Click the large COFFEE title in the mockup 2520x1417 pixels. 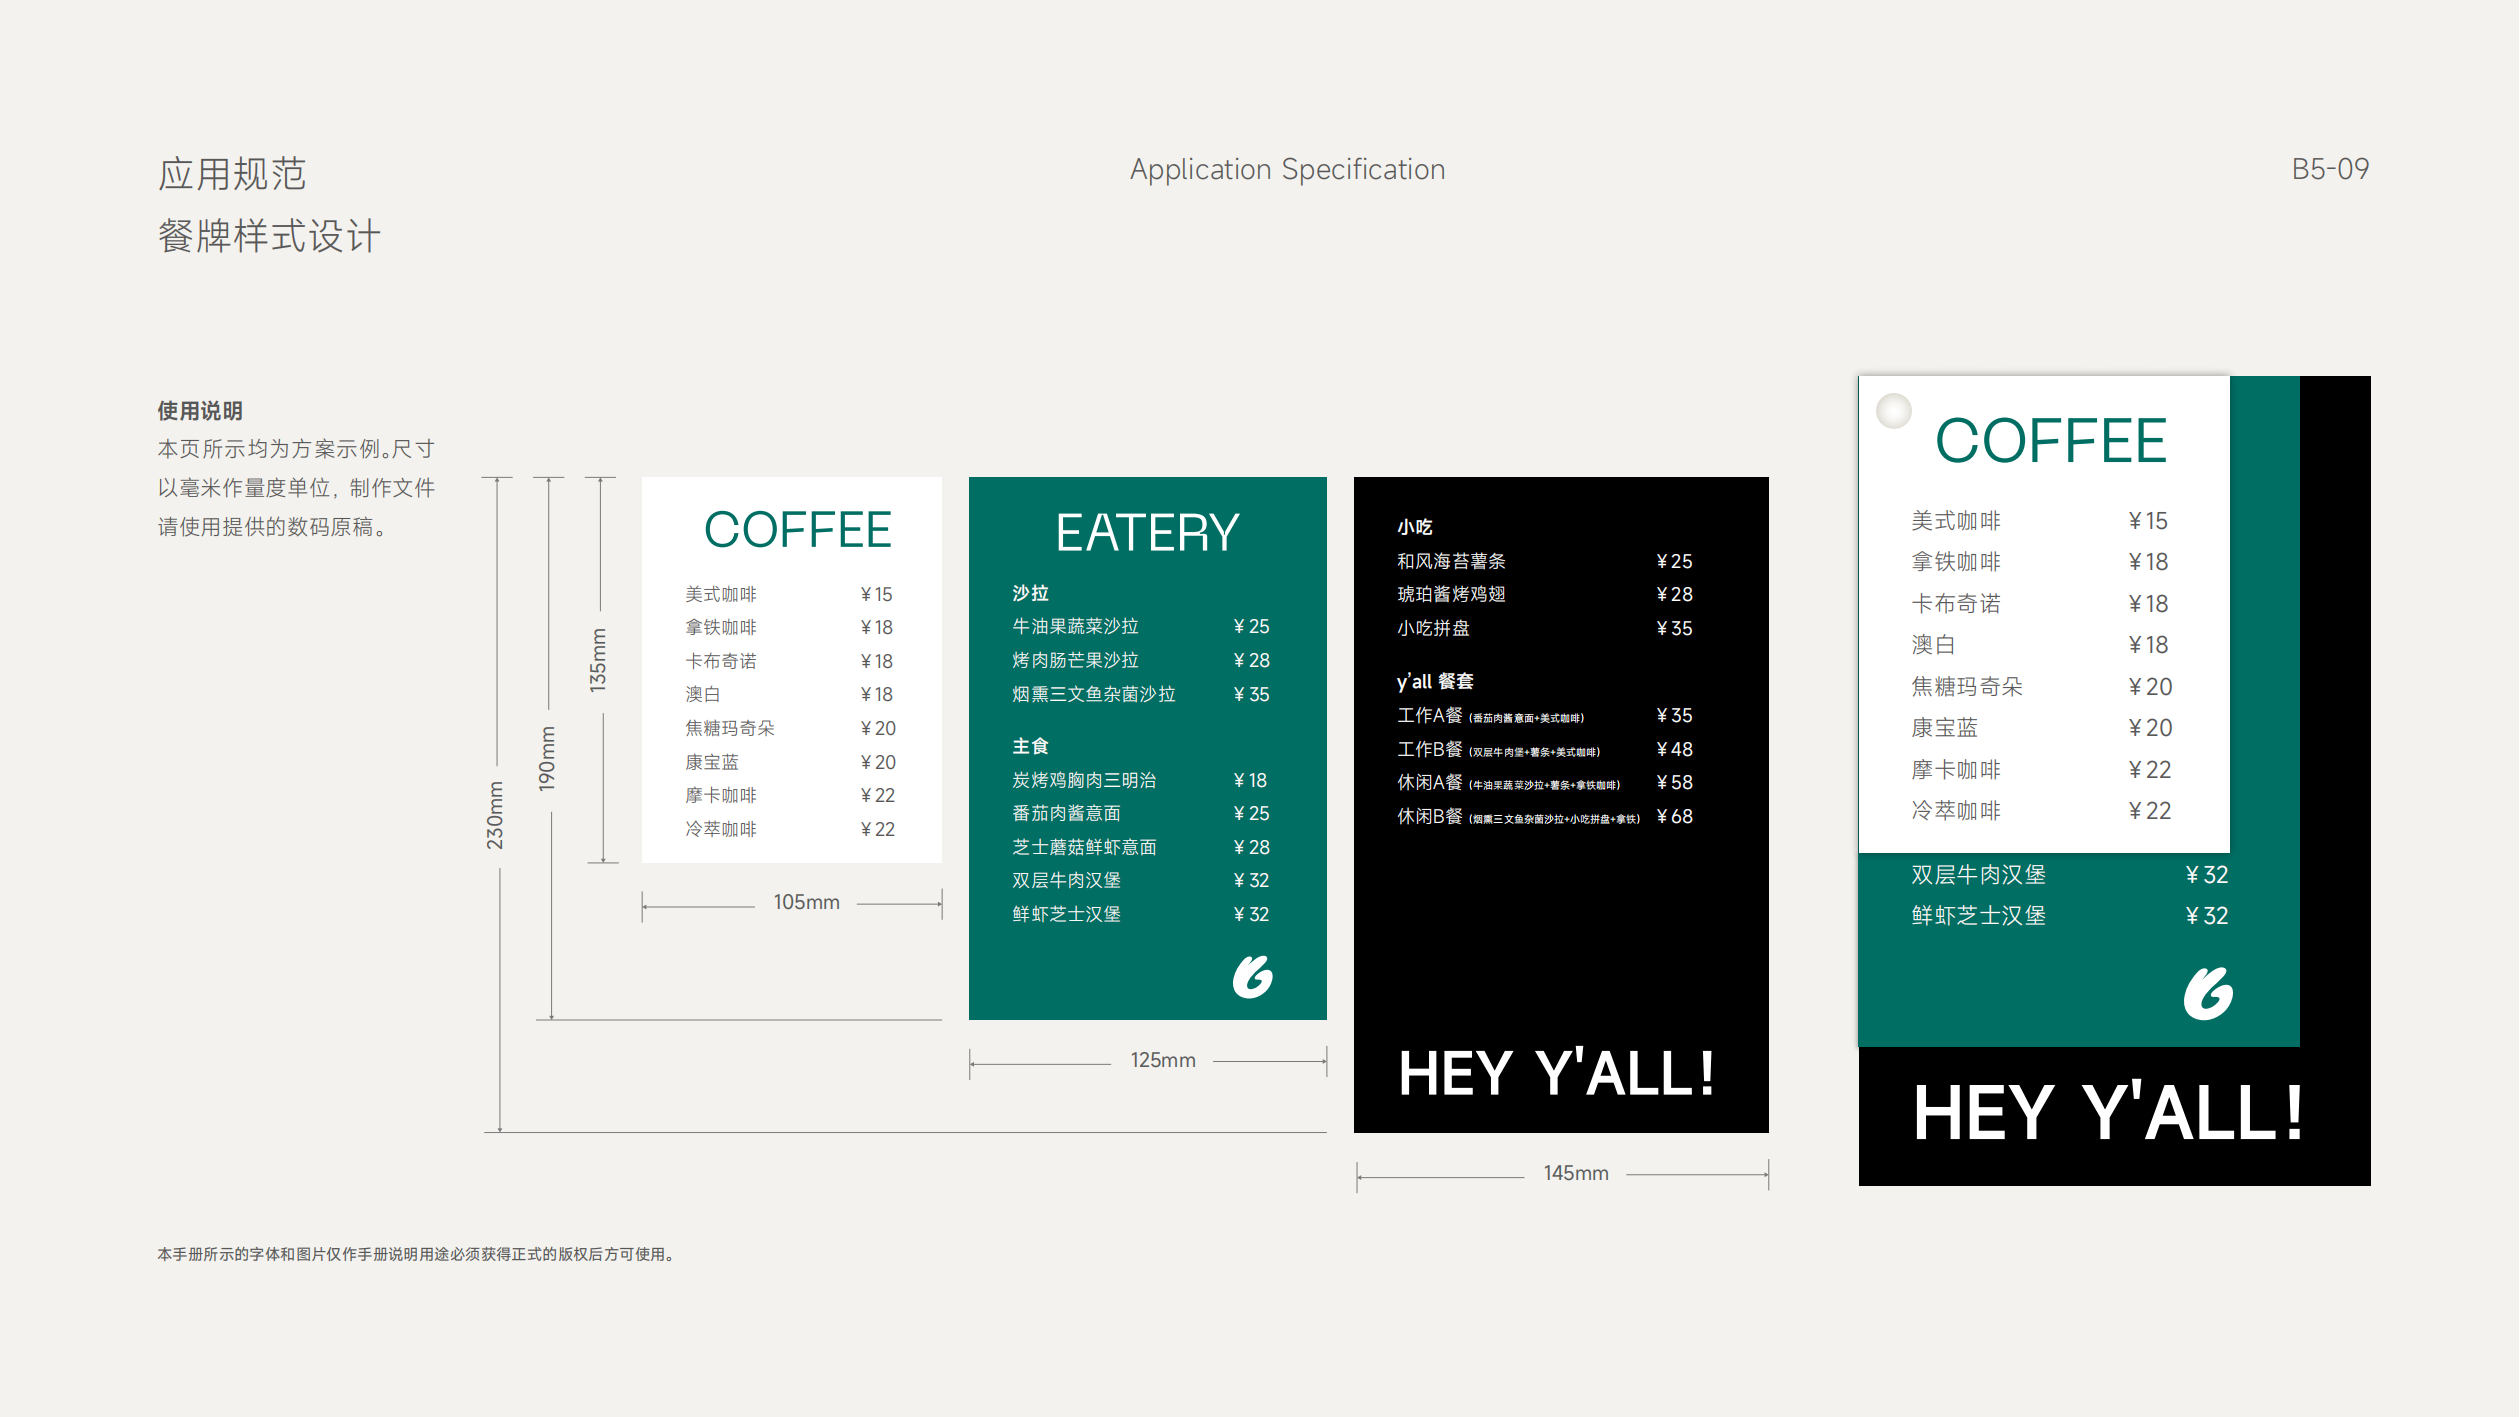[2050, 441]
